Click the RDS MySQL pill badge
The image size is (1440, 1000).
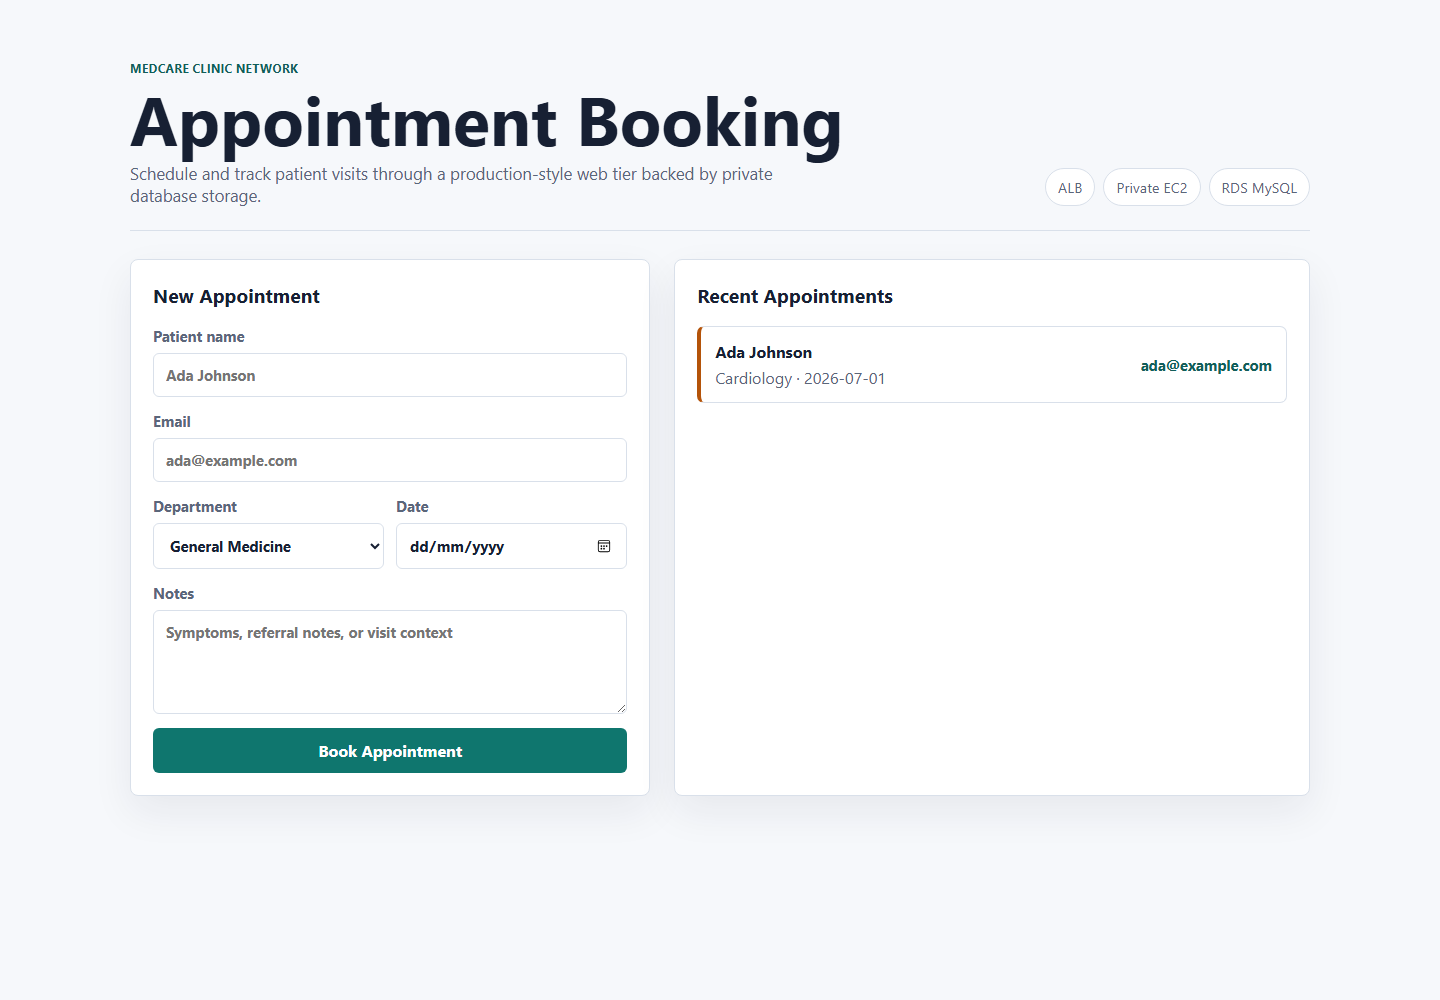click(1259, 188)
